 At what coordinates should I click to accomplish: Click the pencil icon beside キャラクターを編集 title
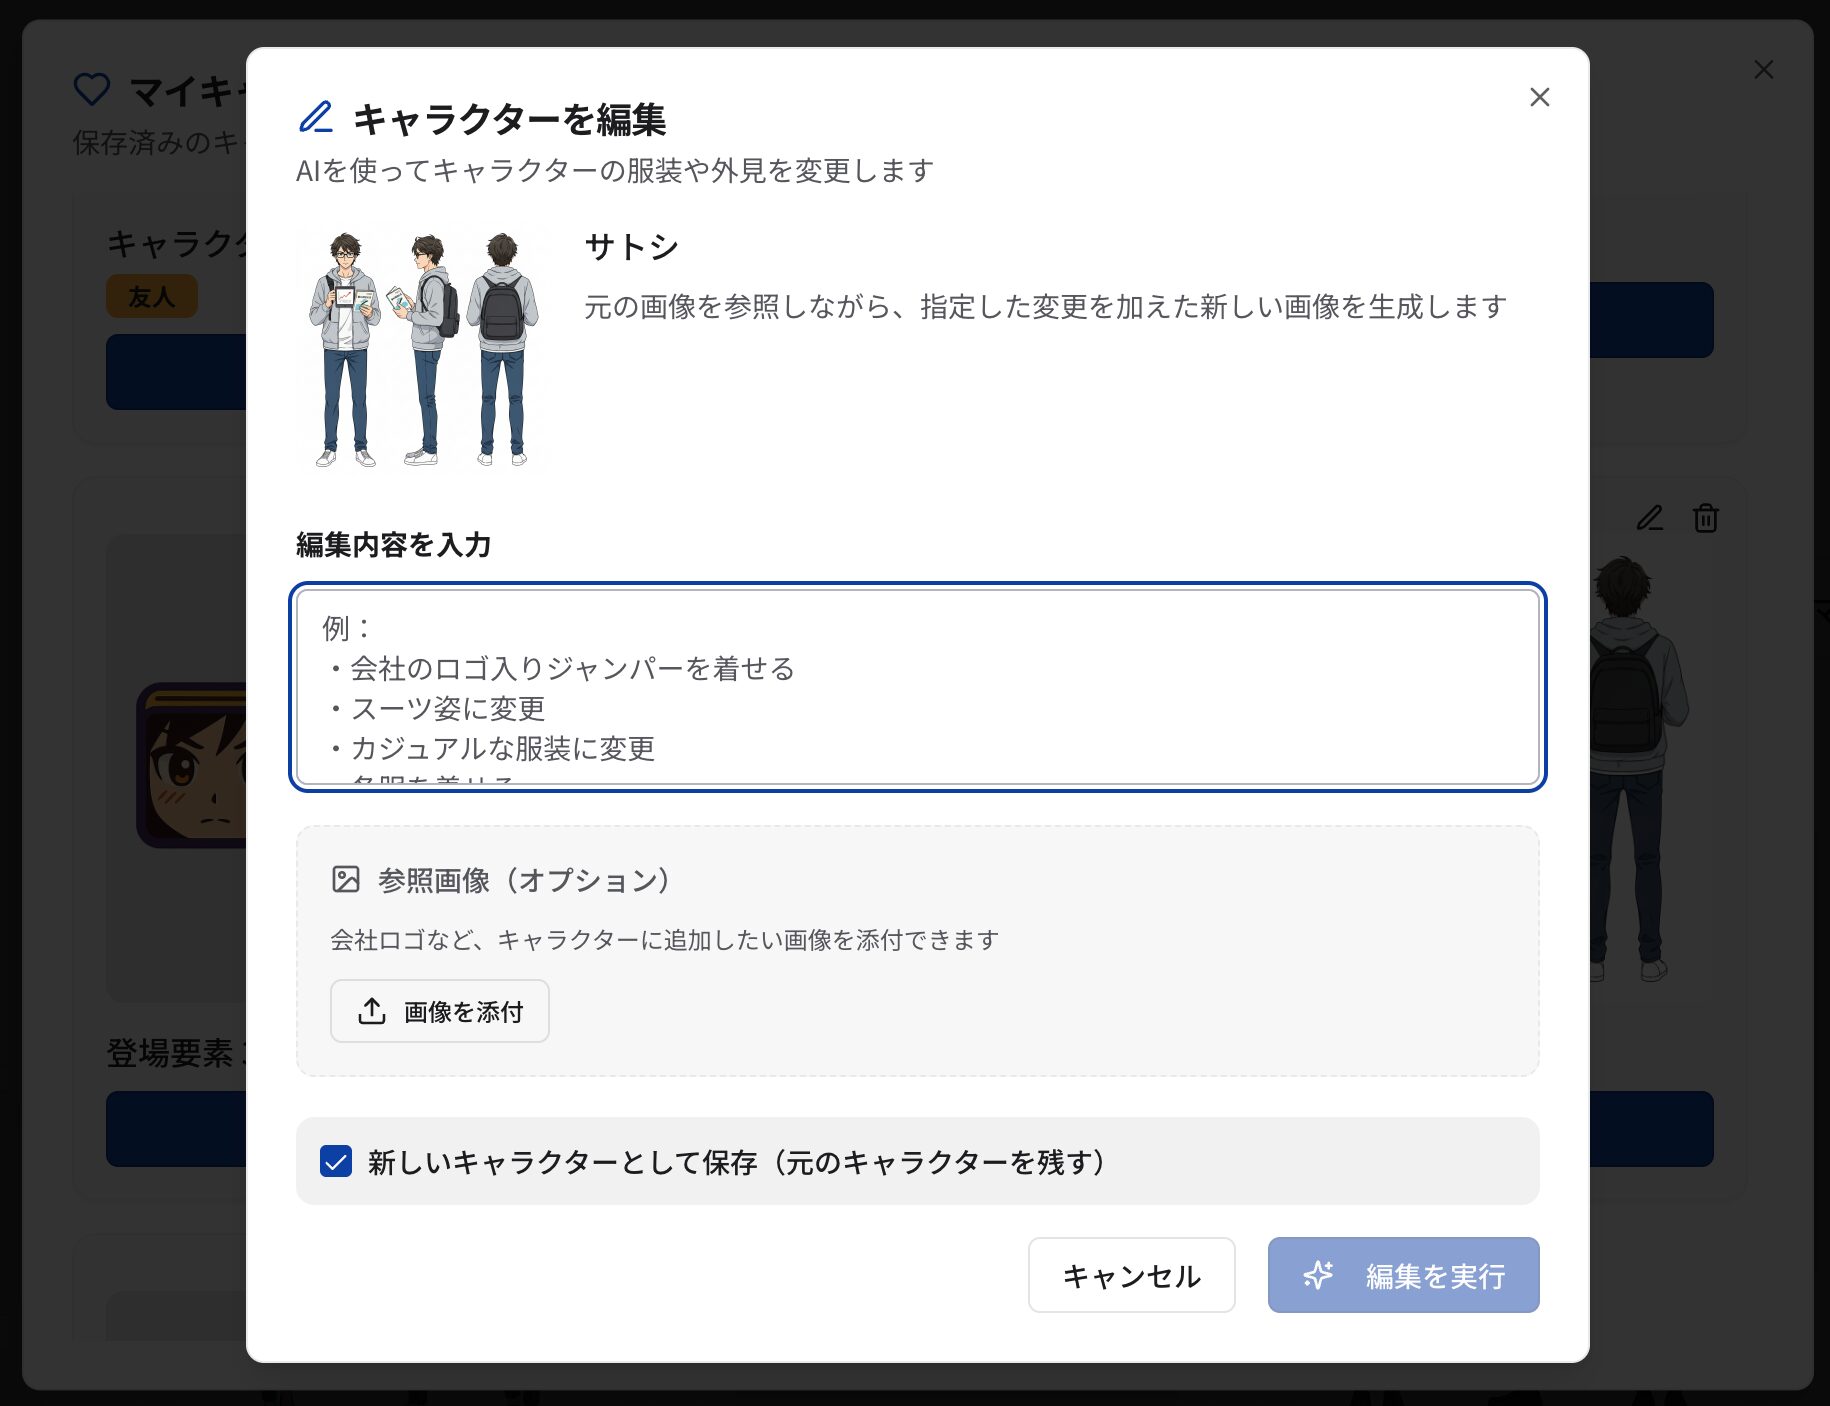click(x=316, y=117)
